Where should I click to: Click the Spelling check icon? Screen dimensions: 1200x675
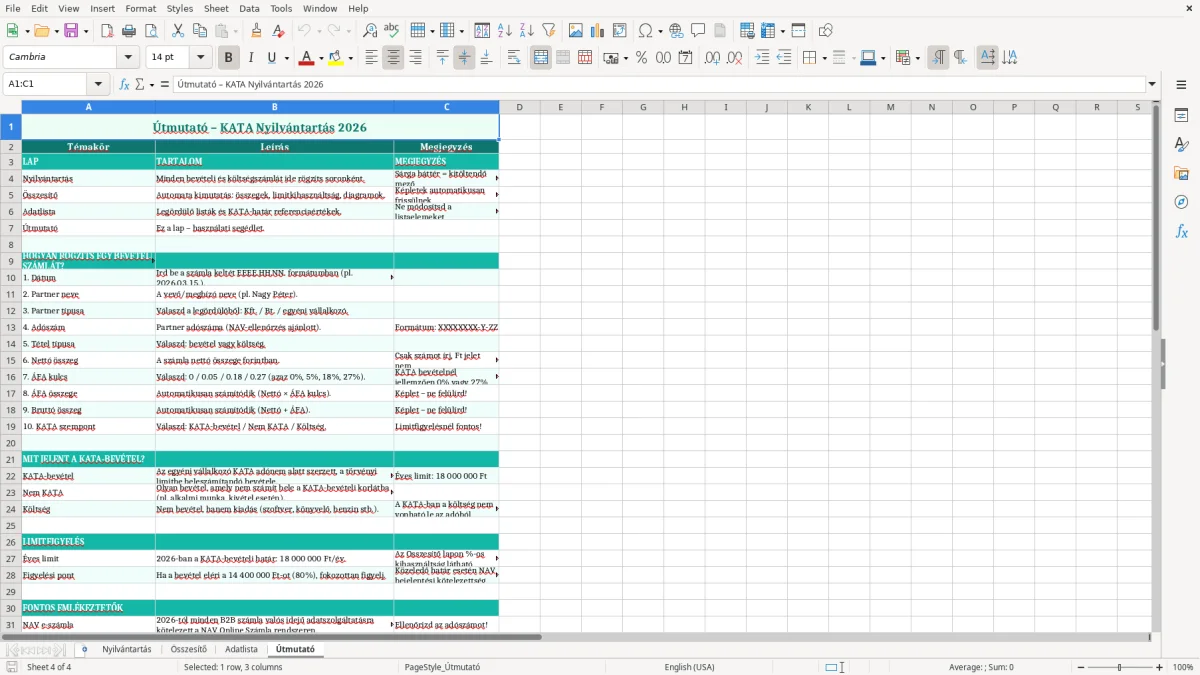(392, 31)
